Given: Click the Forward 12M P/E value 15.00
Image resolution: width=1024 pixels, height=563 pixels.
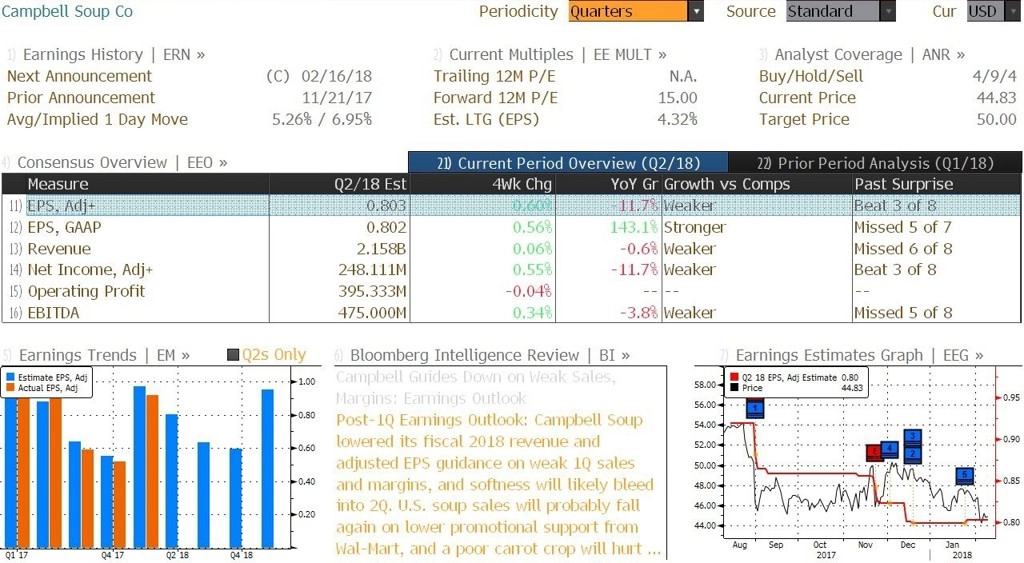Looking at the screenshot, I should click(x=677, y=98).
